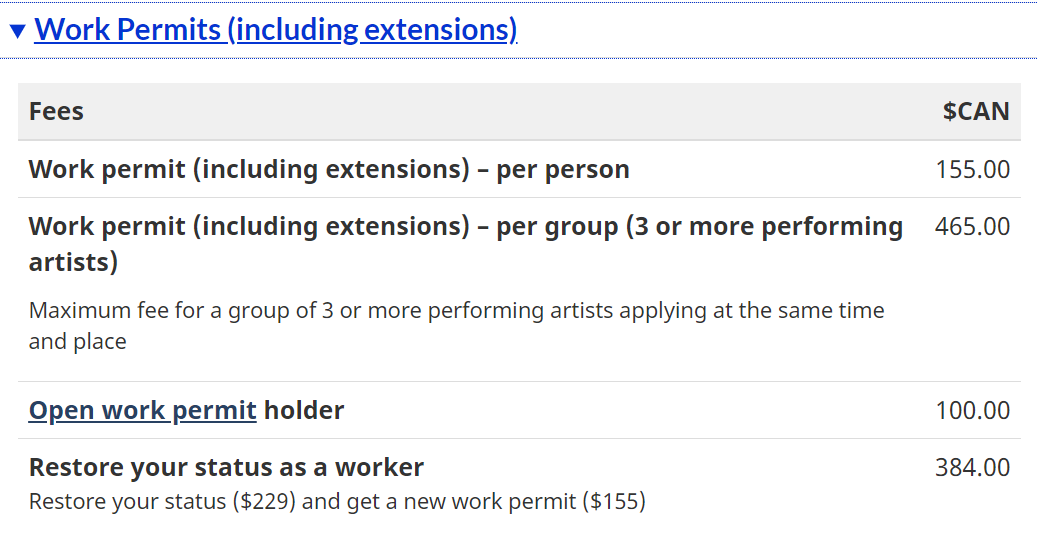Open the Work Permits (including extensions) heading link
Viewport: 1037px width, 547px height.
pos(276,30)
